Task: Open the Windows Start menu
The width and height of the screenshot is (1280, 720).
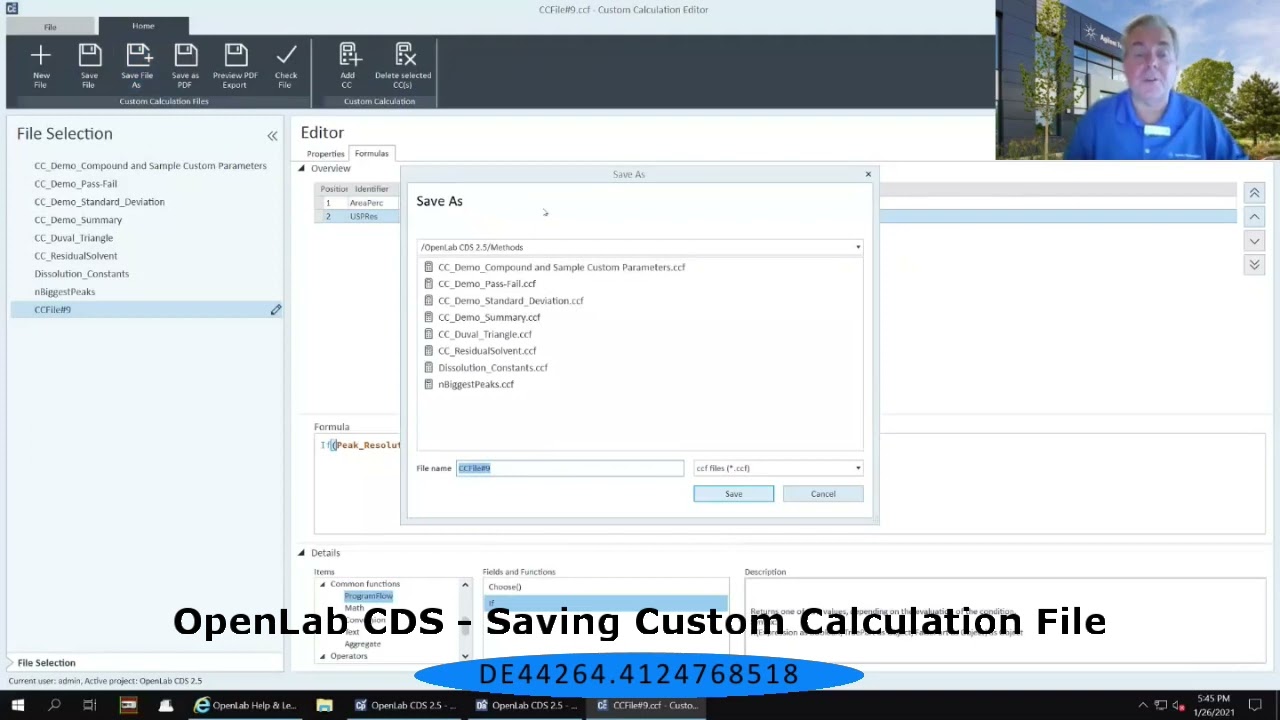Action: click(17, 705)
